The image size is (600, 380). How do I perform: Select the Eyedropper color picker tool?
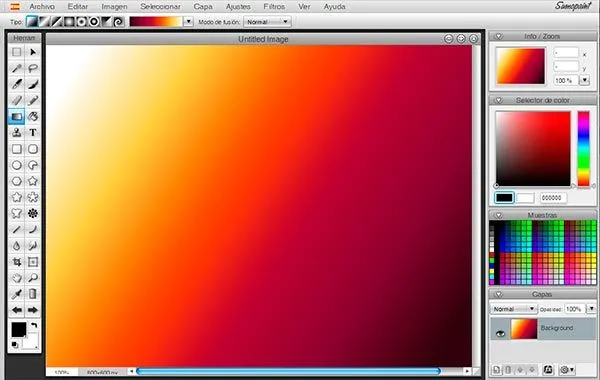click(16, 294)
